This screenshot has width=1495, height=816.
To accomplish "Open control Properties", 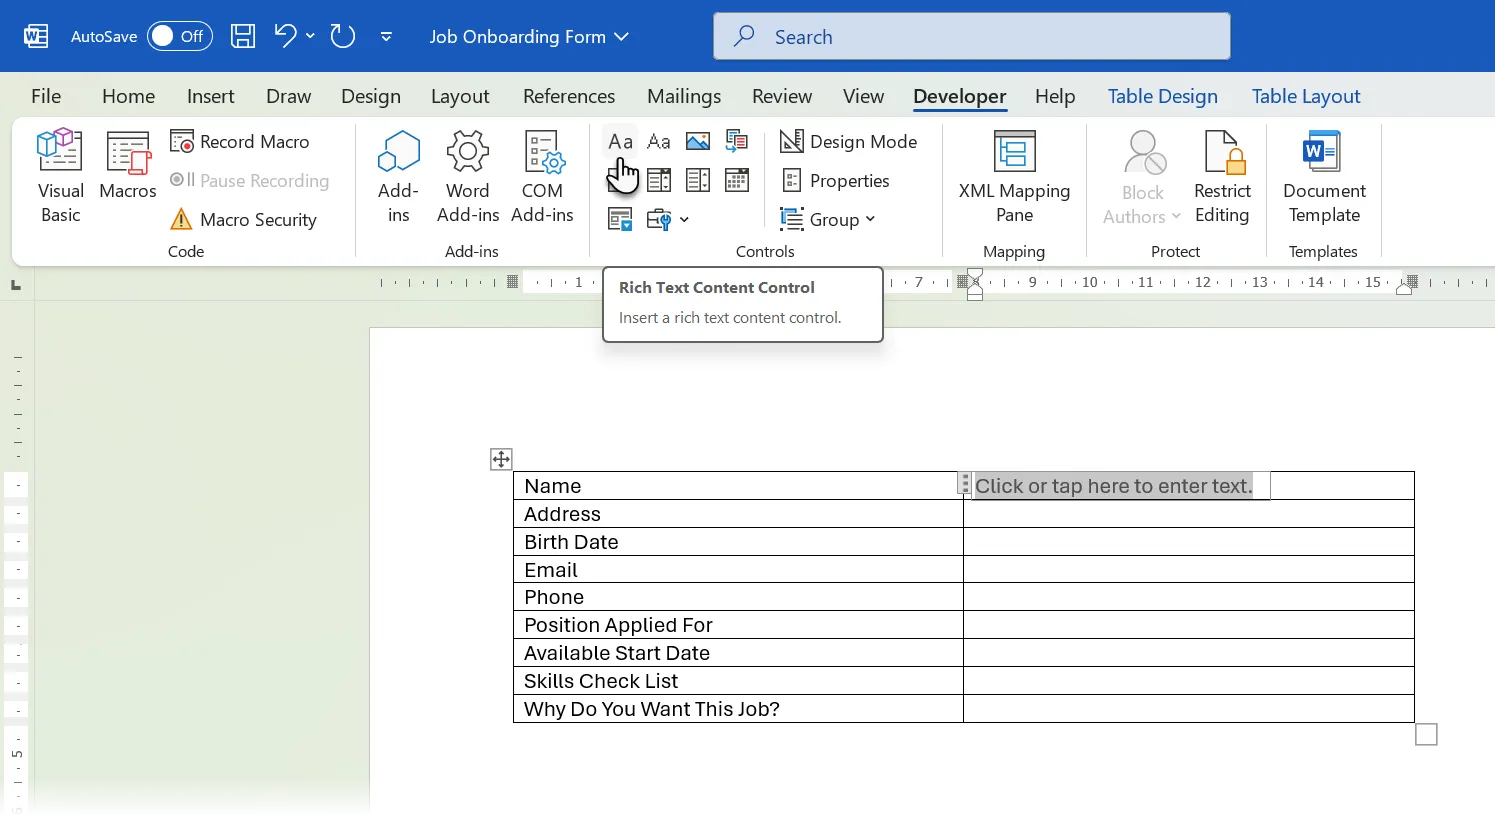I will click(836, 181).
